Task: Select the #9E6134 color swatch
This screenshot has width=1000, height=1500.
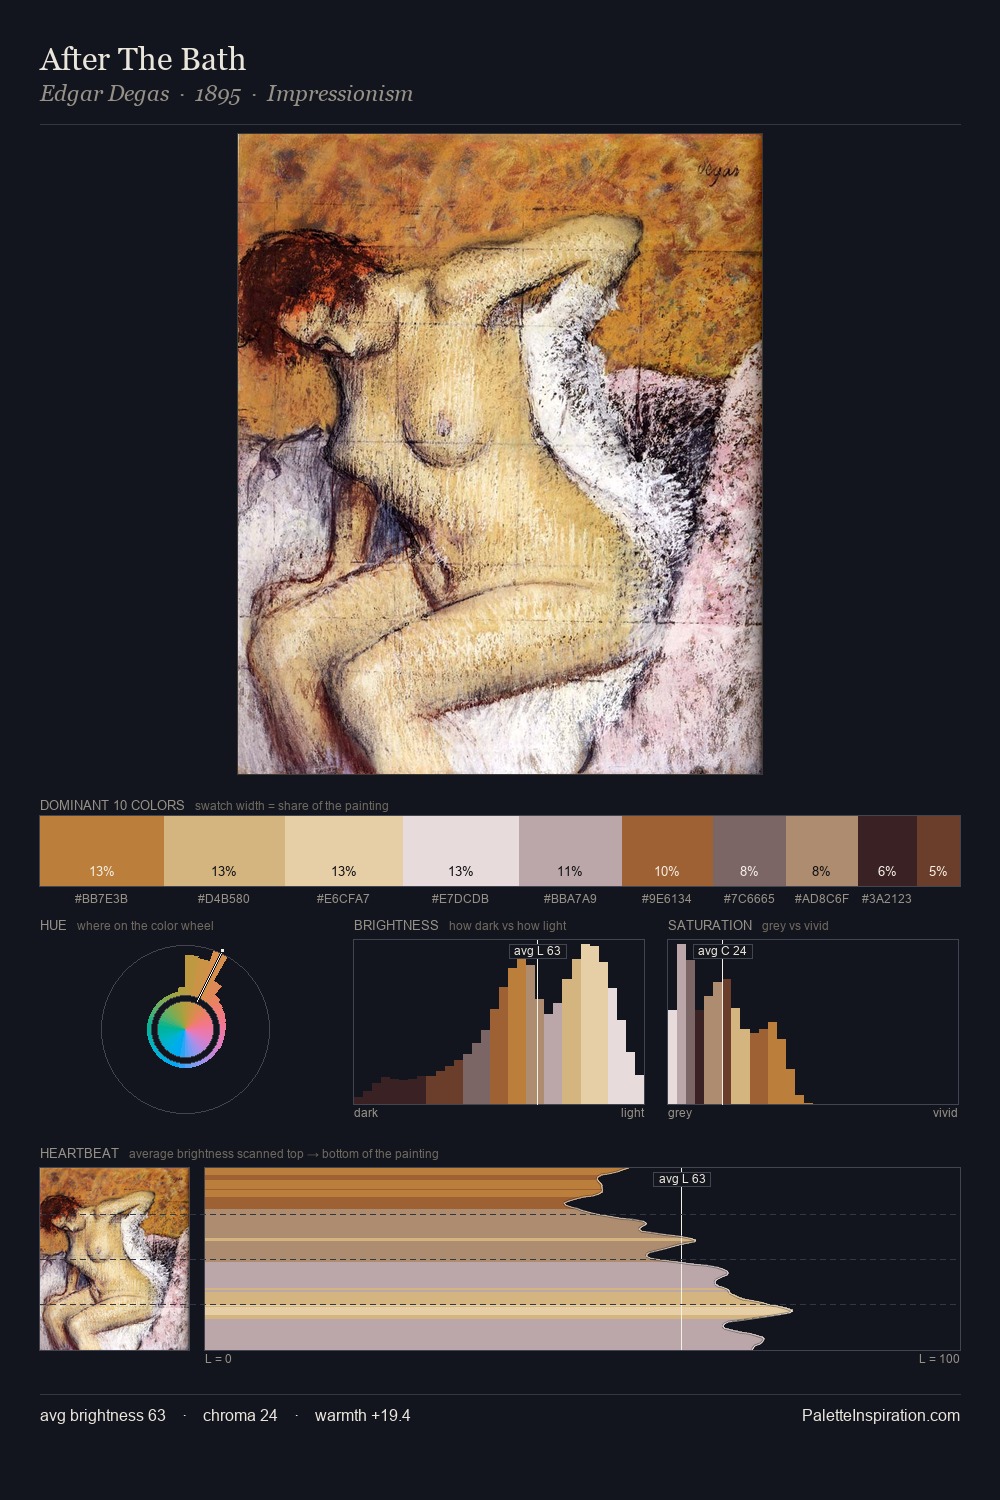Action: [x=667, y=851]
